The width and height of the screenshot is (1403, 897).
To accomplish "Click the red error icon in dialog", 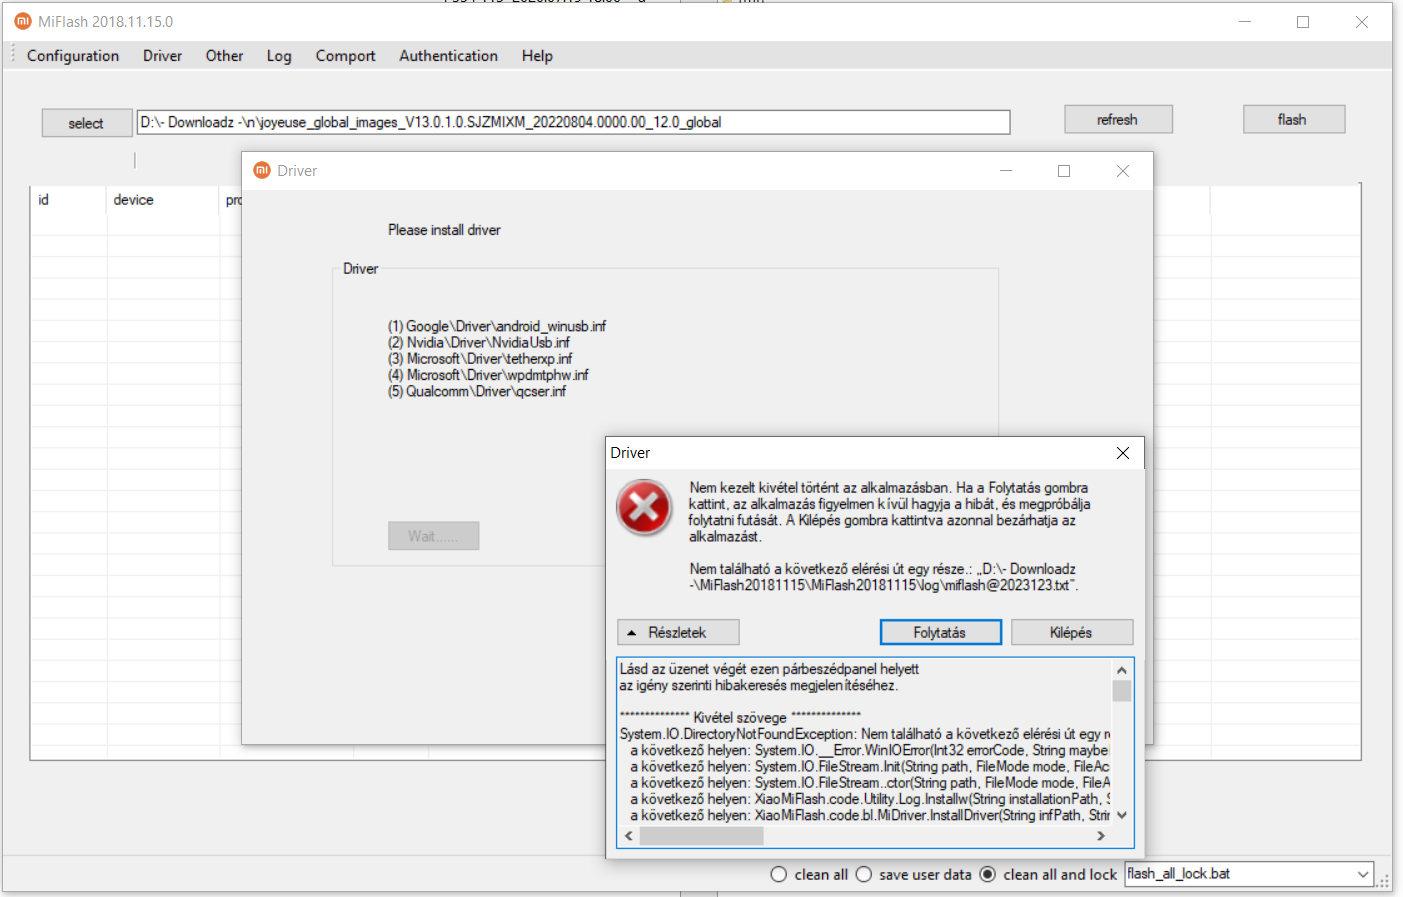I will click(x=645, y=508).
